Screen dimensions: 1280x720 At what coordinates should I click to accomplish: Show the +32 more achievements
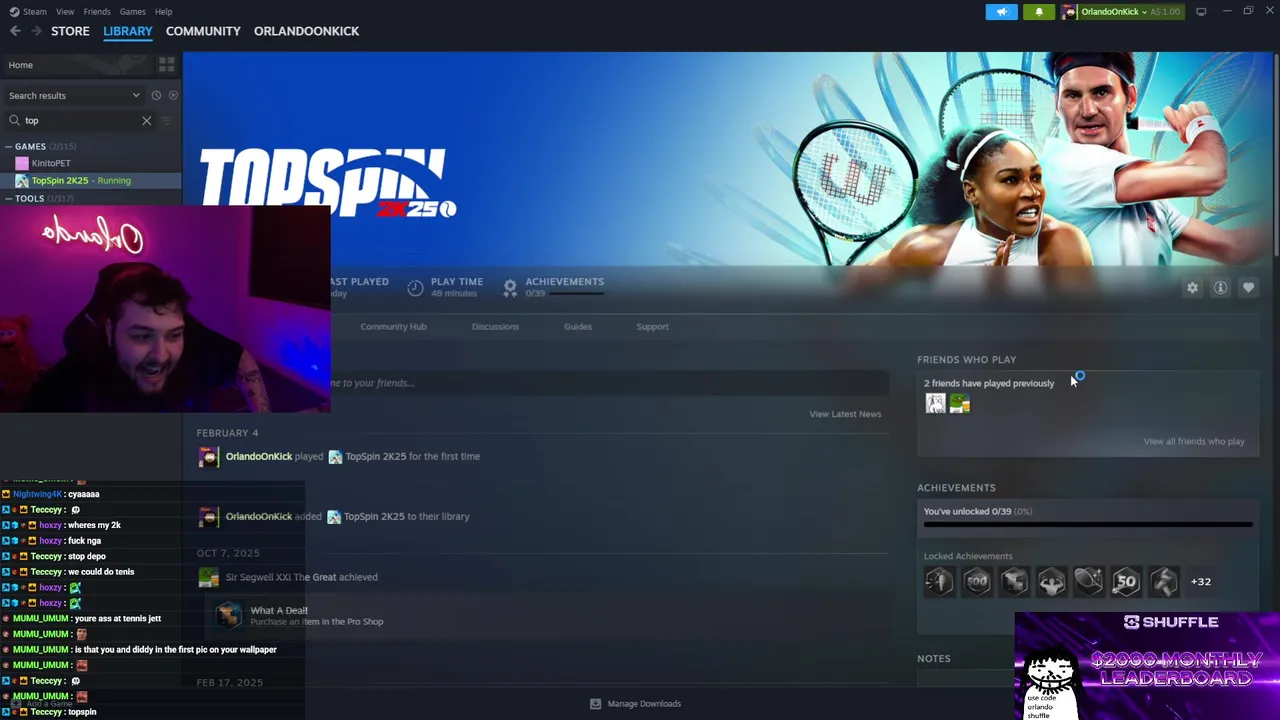1201,581
